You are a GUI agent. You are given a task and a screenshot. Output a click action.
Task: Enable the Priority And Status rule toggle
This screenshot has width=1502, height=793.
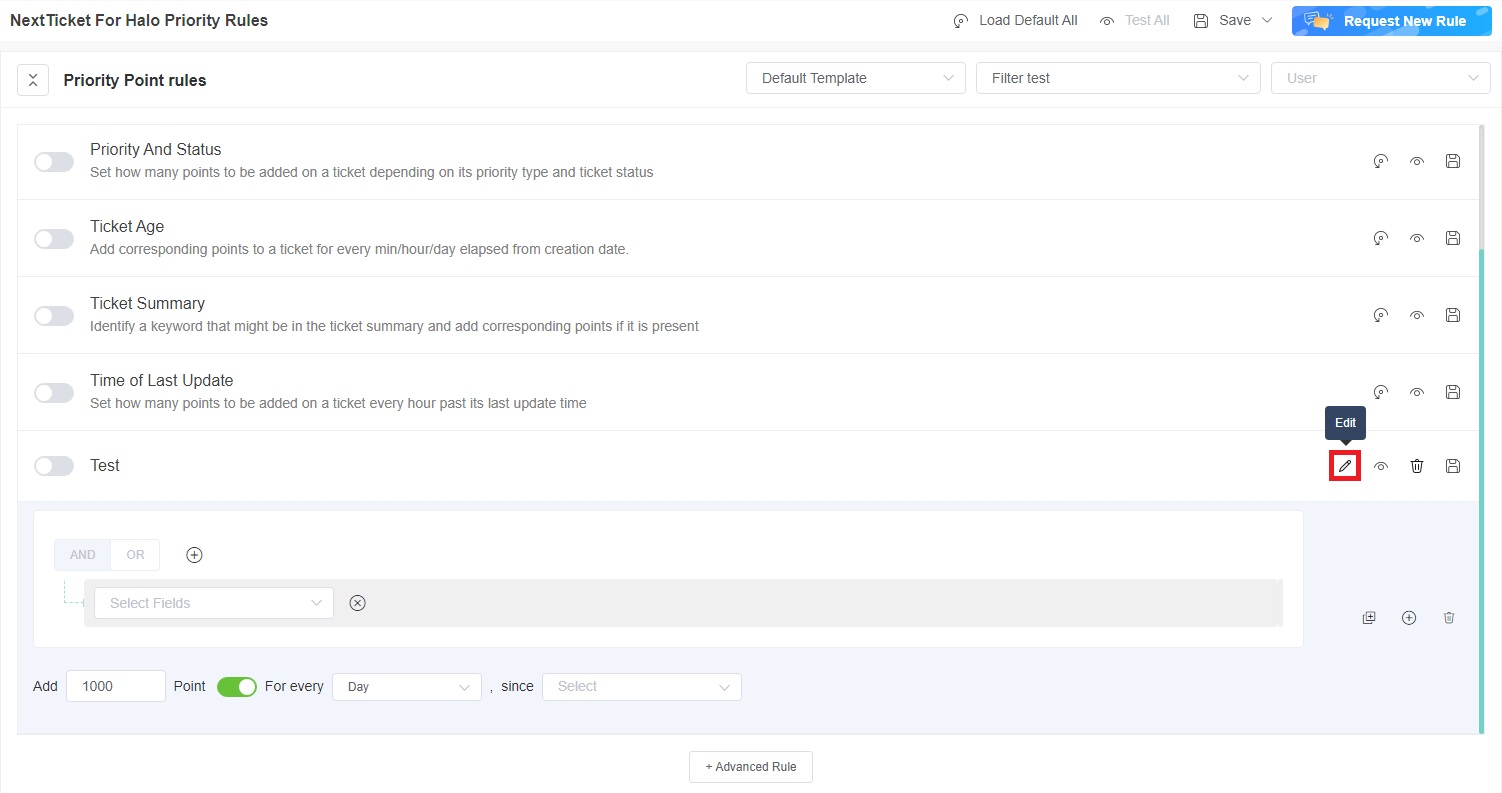(54, 162)
